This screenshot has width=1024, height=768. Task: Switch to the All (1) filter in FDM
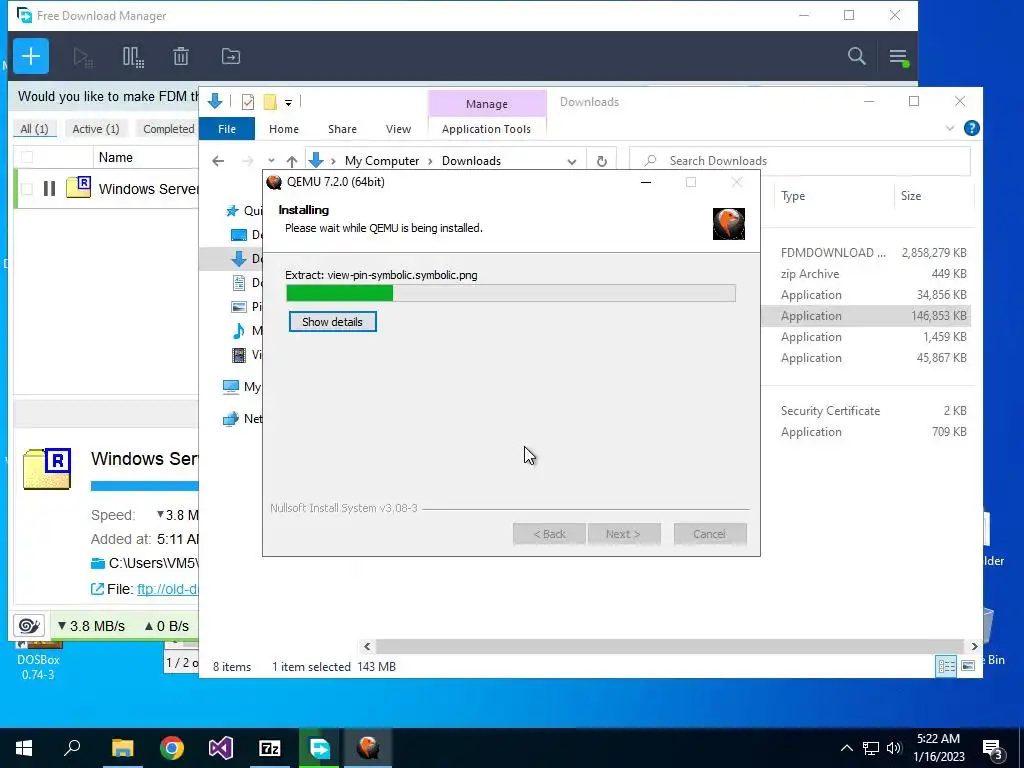click(x=35, y=129)
